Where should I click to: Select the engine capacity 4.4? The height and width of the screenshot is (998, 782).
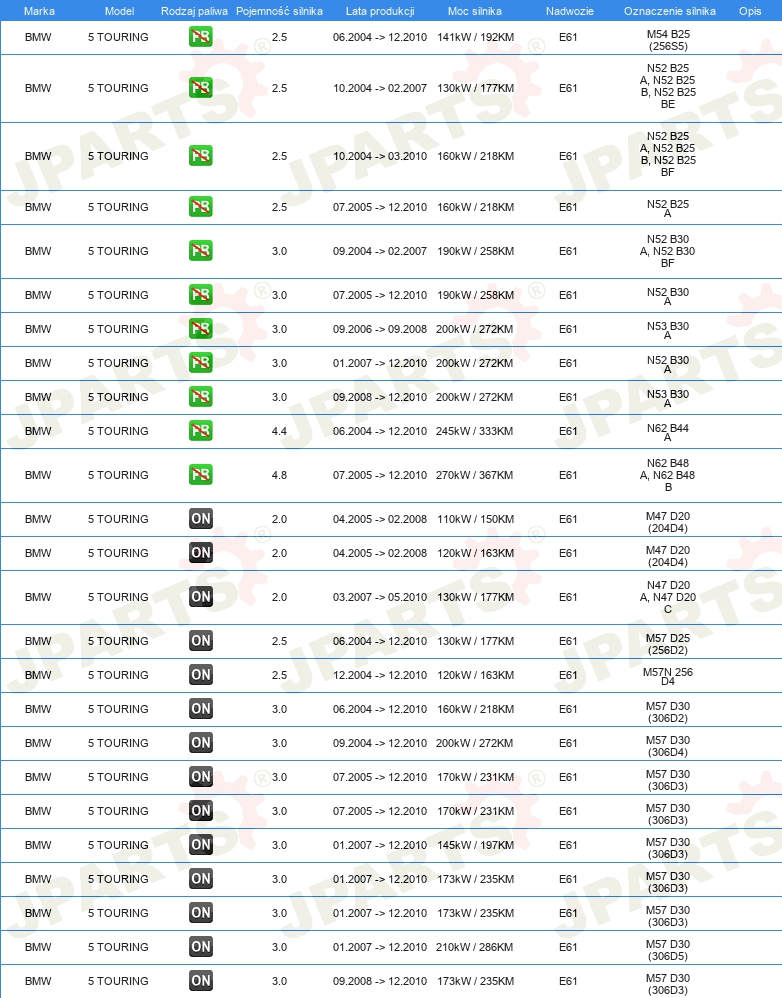tap(279, 431)
